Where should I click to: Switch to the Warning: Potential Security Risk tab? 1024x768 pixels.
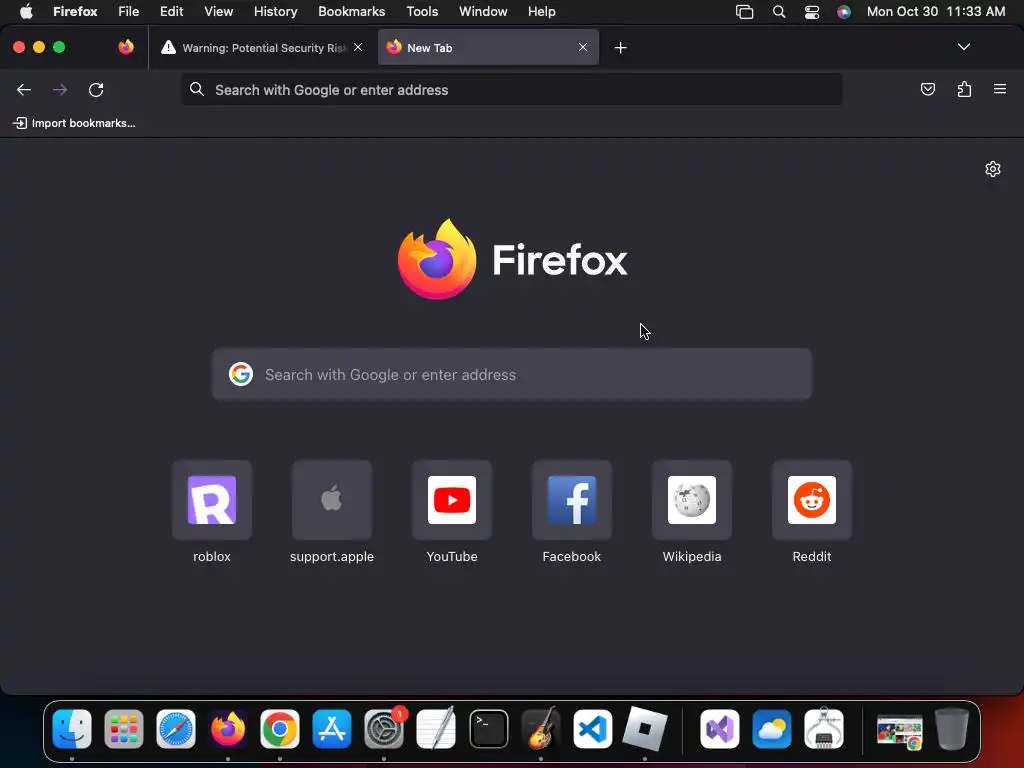click(x=263, y=48)
